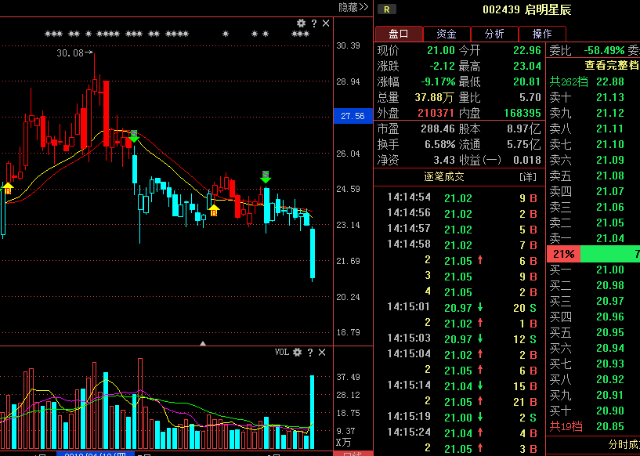Close the VOL indicator panel
640x456 pixels.
[322, 352]
